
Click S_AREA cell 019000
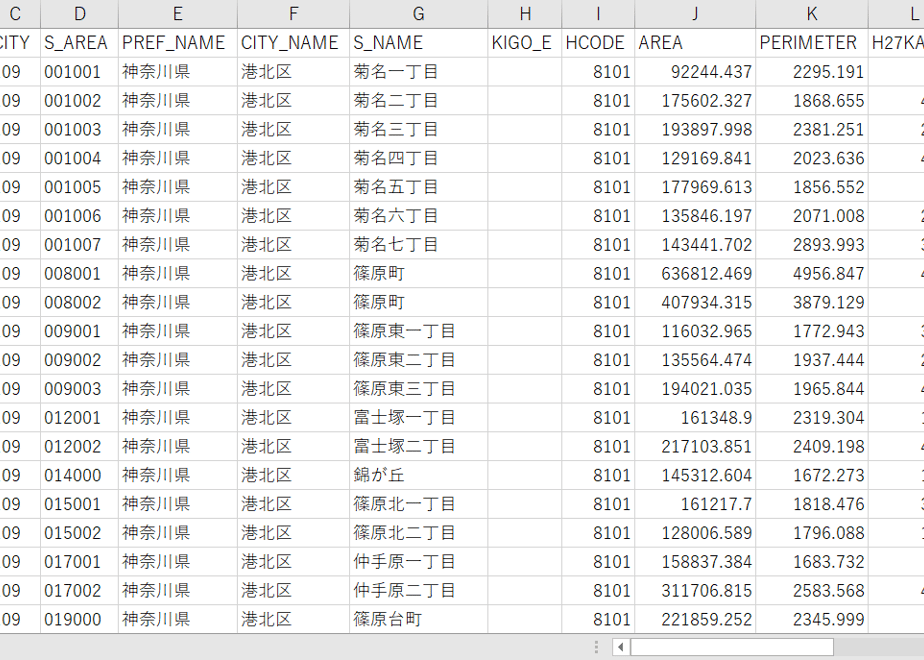pos(80,620)
